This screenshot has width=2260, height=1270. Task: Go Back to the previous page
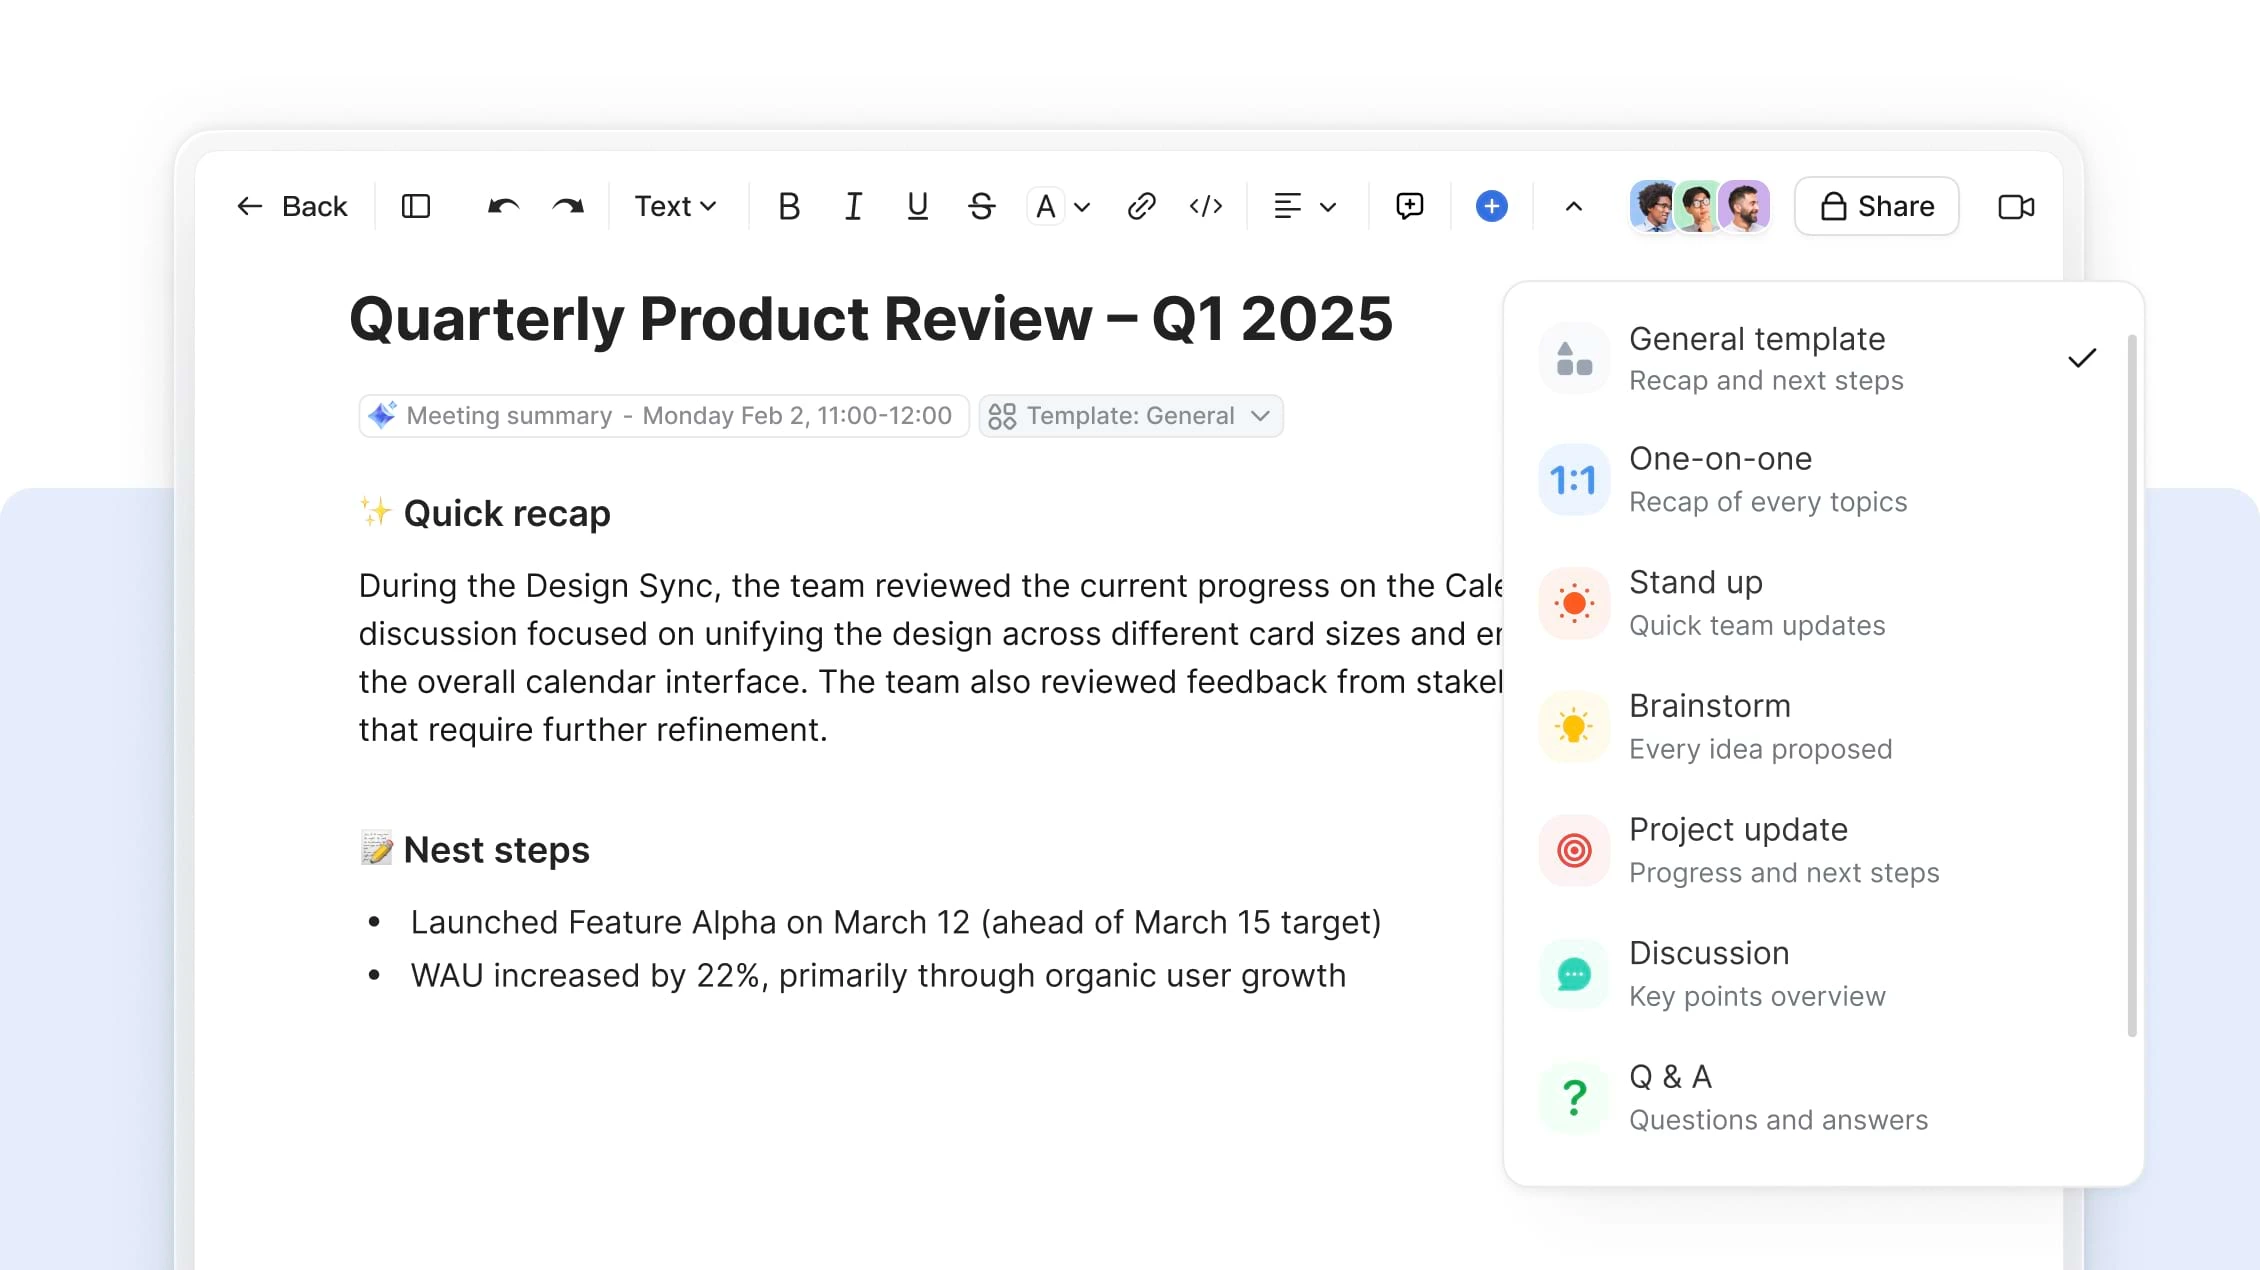tap(292, 206)
